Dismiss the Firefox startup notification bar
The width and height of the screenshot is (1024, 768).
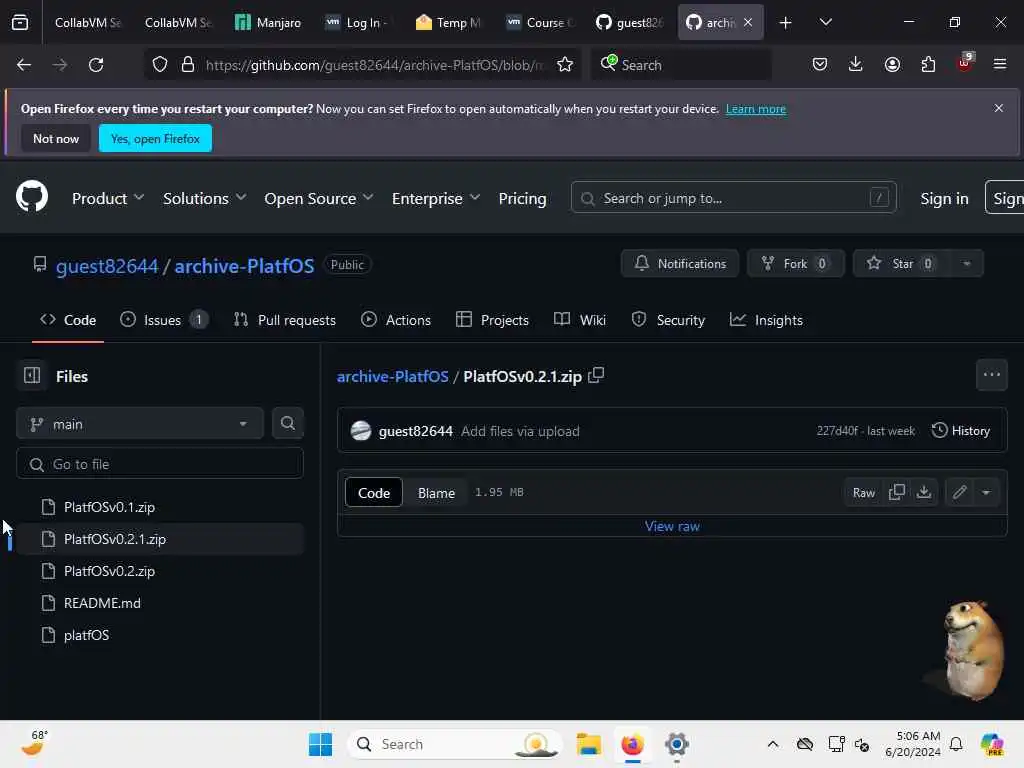999,108
